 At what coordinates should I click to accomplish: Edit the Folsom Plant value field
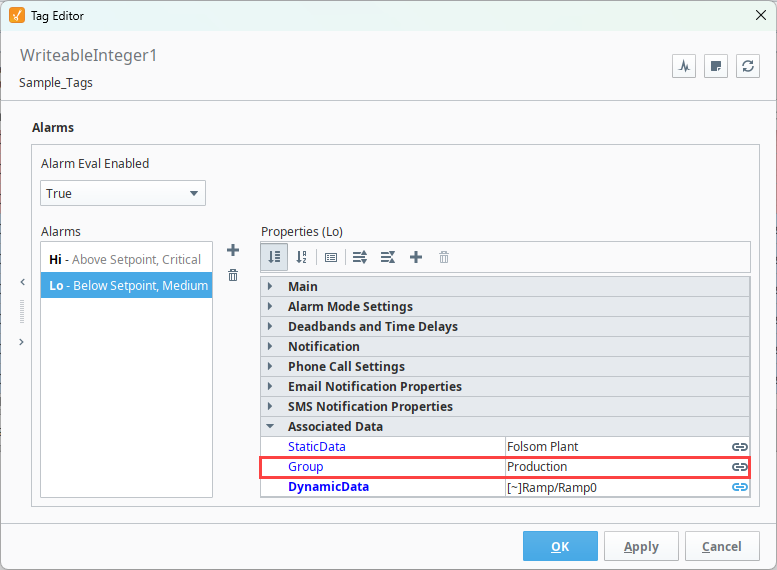(x=618, y=447)
